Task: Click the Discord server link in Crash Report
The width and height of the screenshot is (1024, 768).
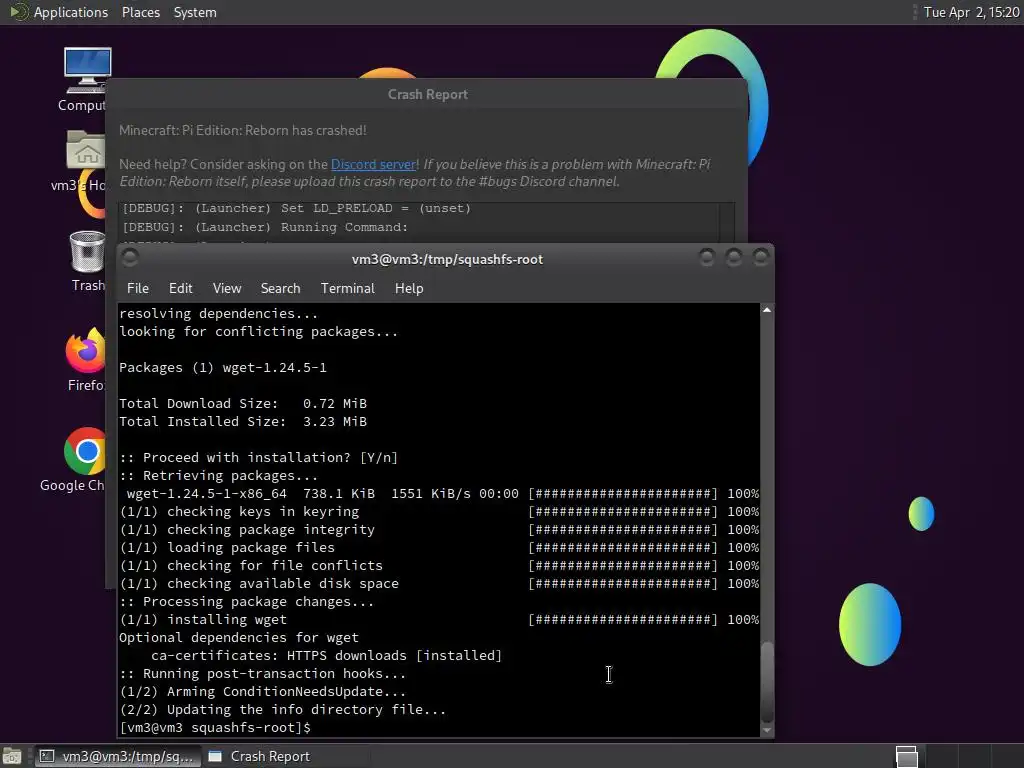Action: (374, 165)
